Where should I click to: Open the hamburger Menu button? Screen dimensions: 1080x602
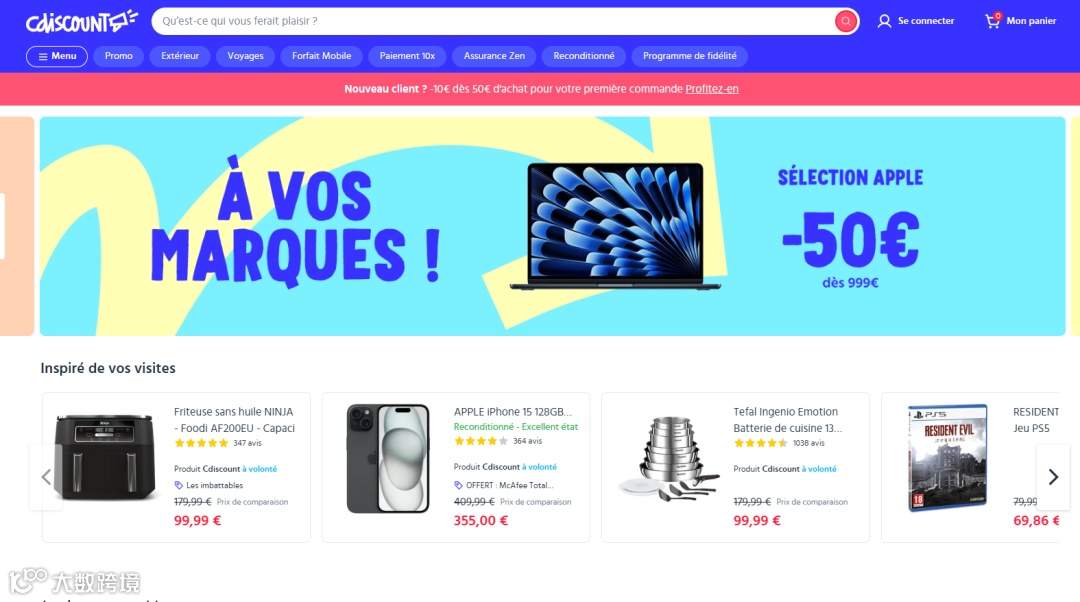point(57,56)
